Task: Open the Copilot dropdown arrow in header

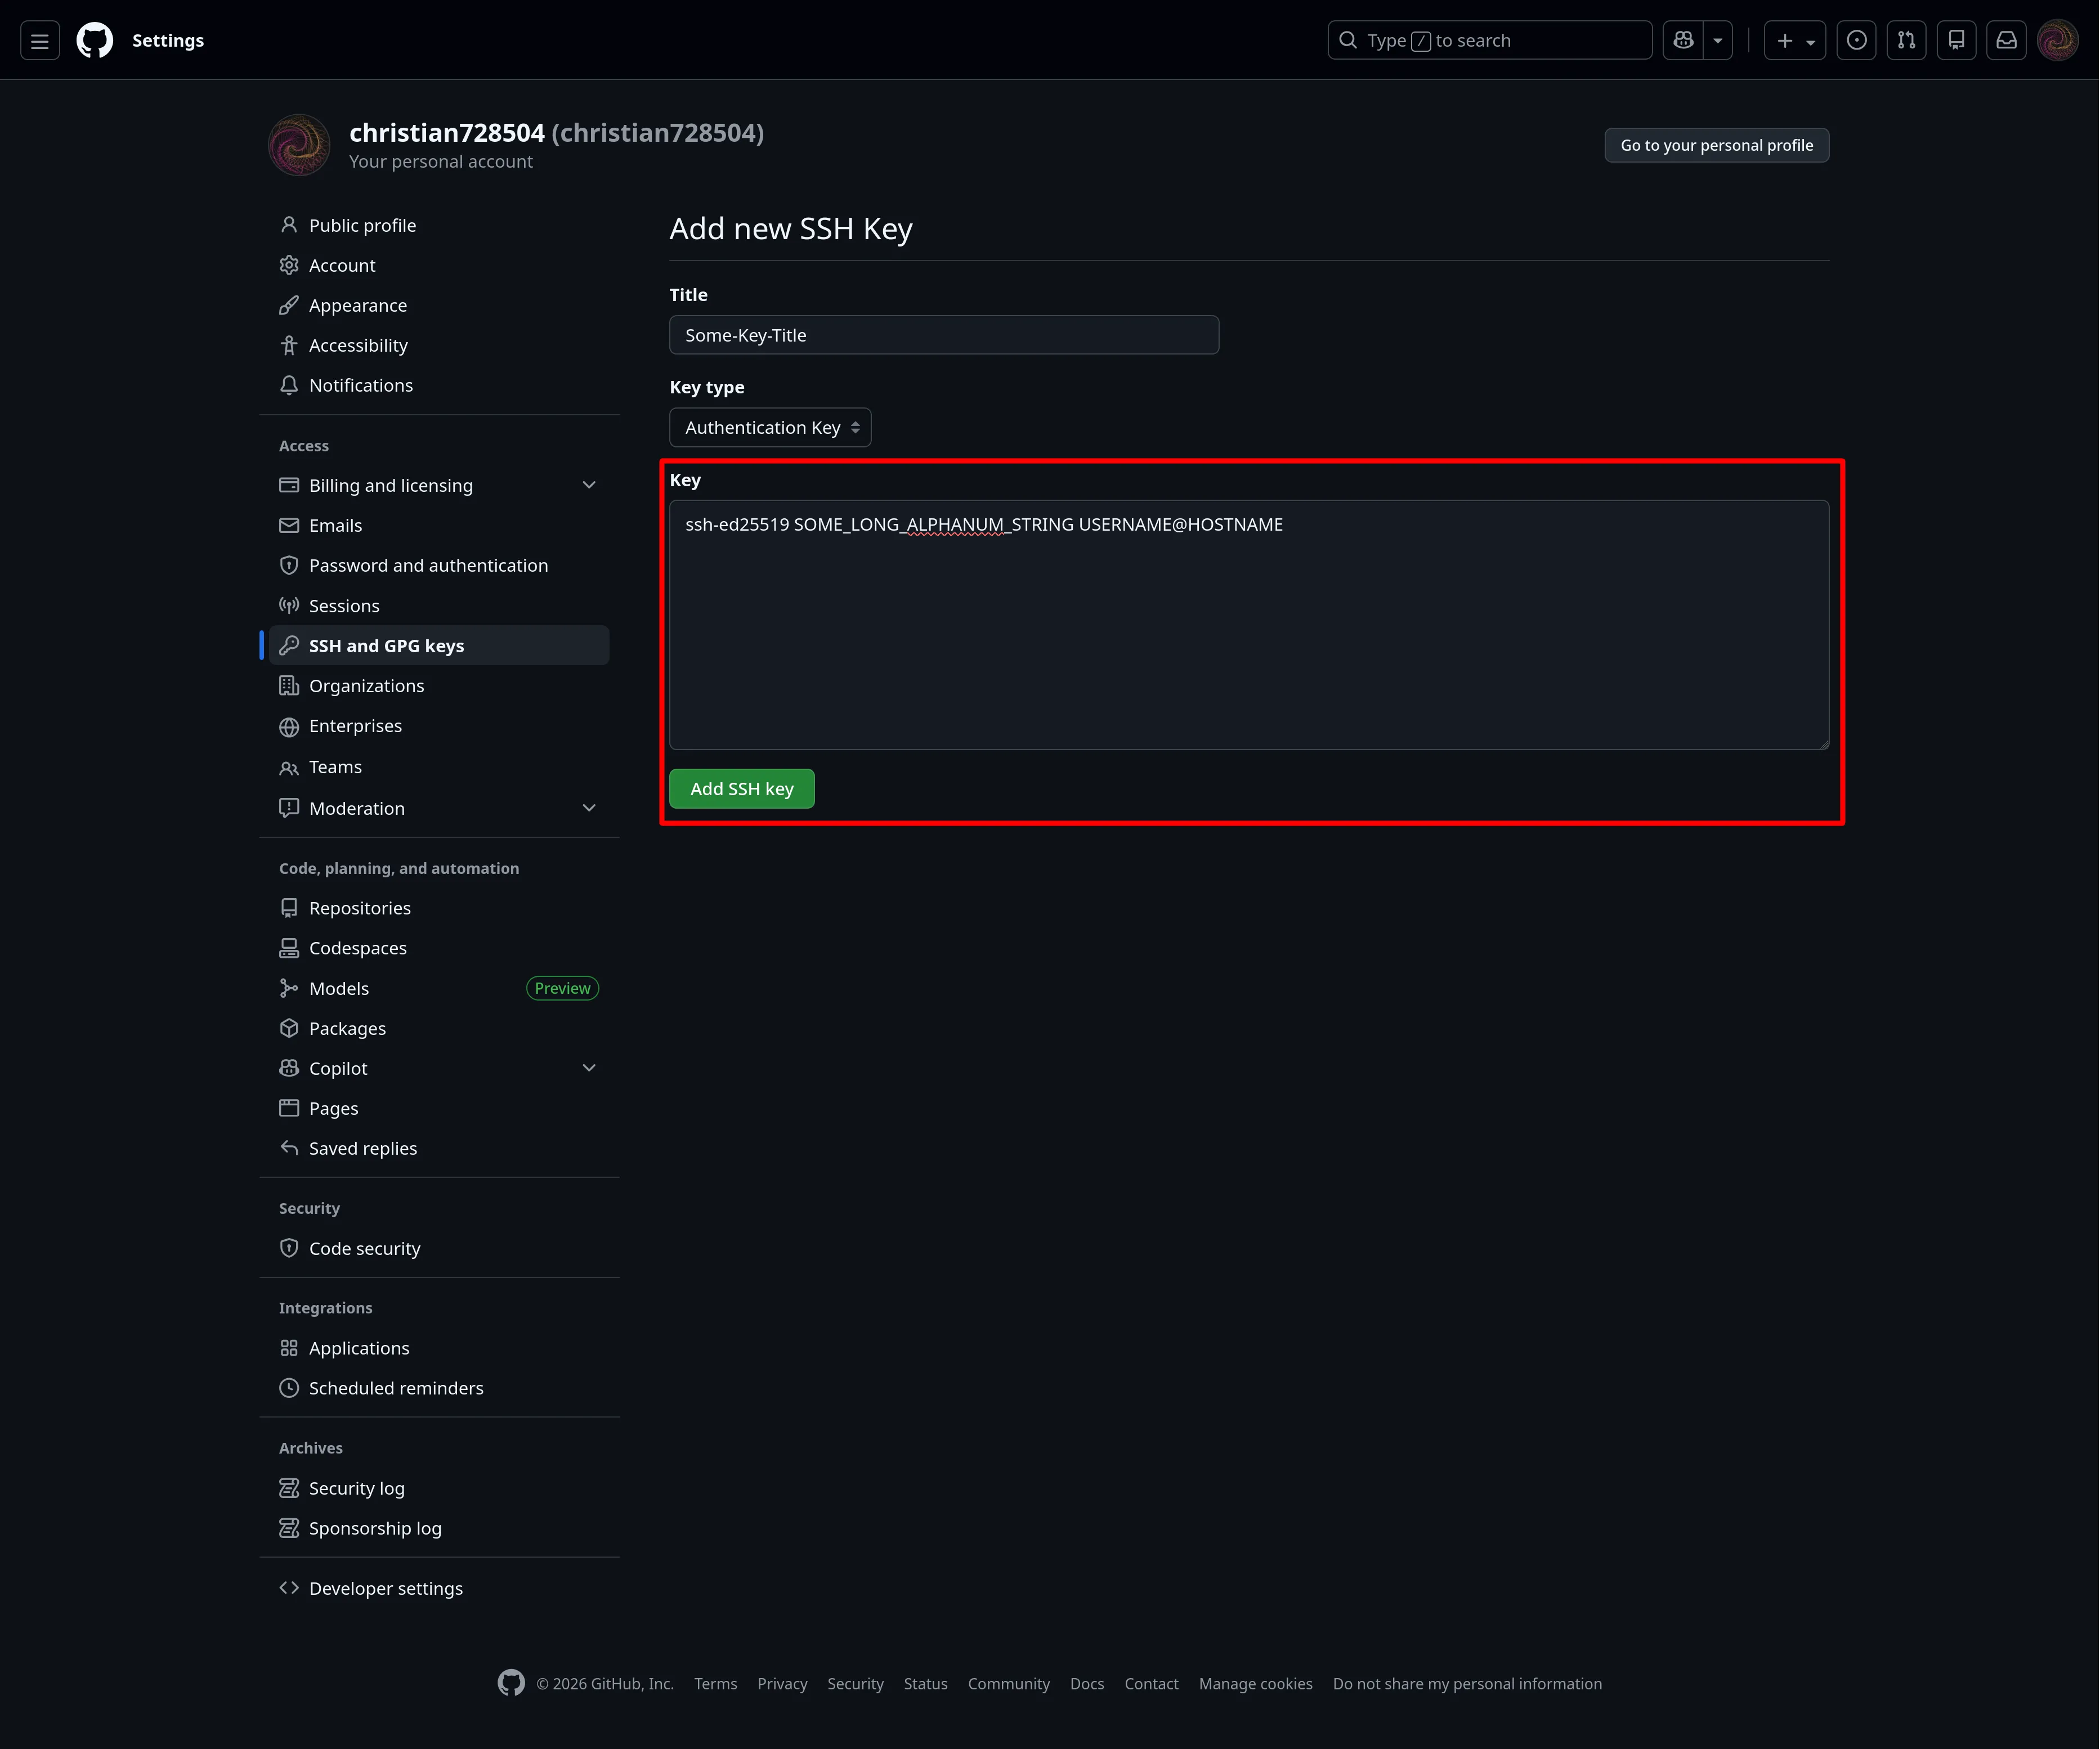Action: pos(1718,41)
